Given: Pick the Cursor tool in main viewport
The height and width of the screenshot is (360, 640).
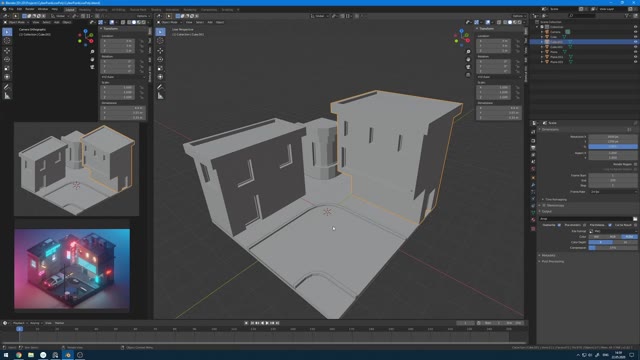Looking at the screenshot, I should coord(160,40).
